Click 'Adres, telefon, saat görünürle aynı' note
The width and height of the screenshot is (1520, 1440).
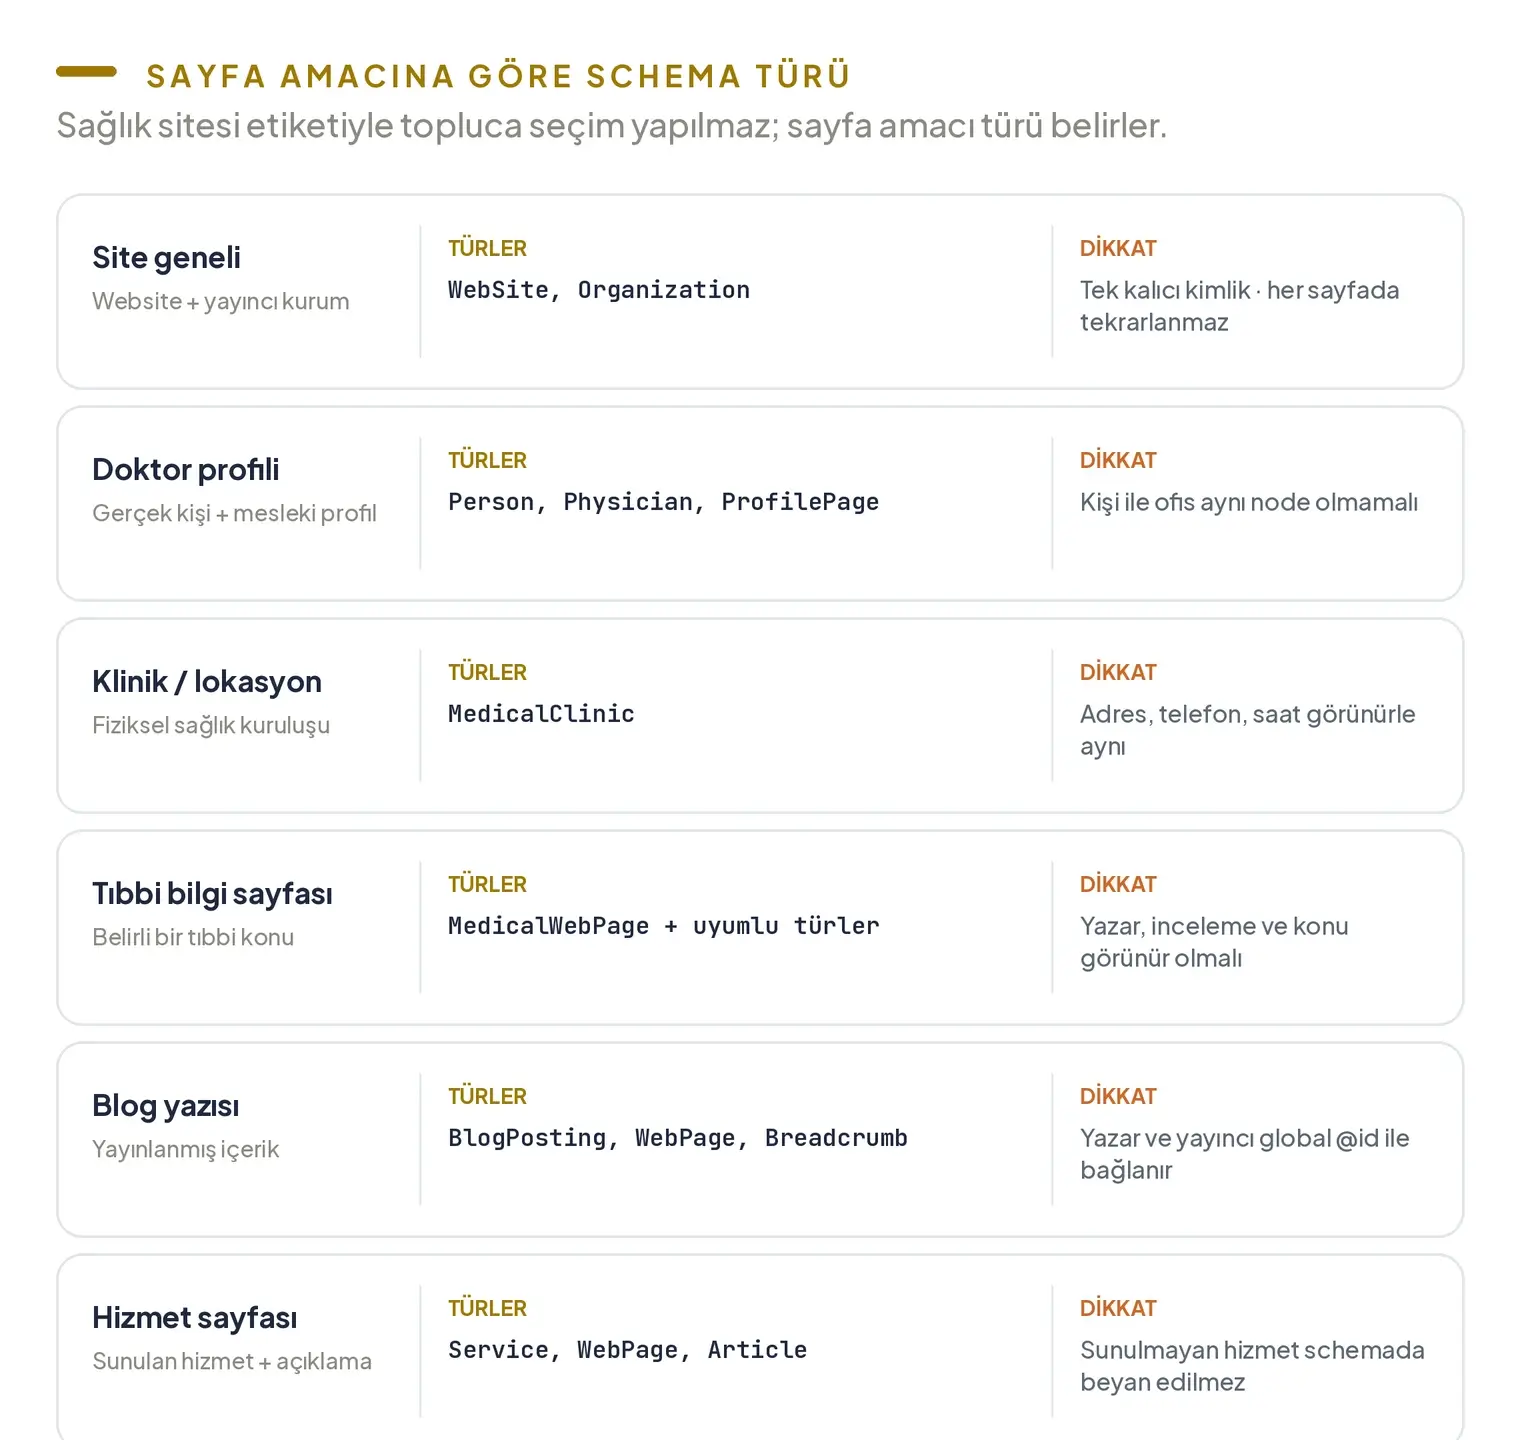click(1248, 730)
